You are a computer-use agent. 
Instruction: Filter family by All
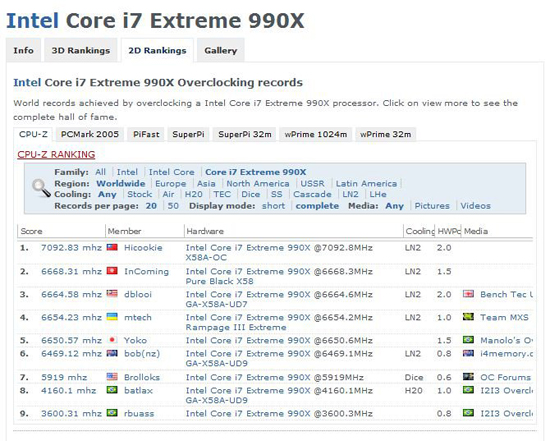tap(100, 172)
